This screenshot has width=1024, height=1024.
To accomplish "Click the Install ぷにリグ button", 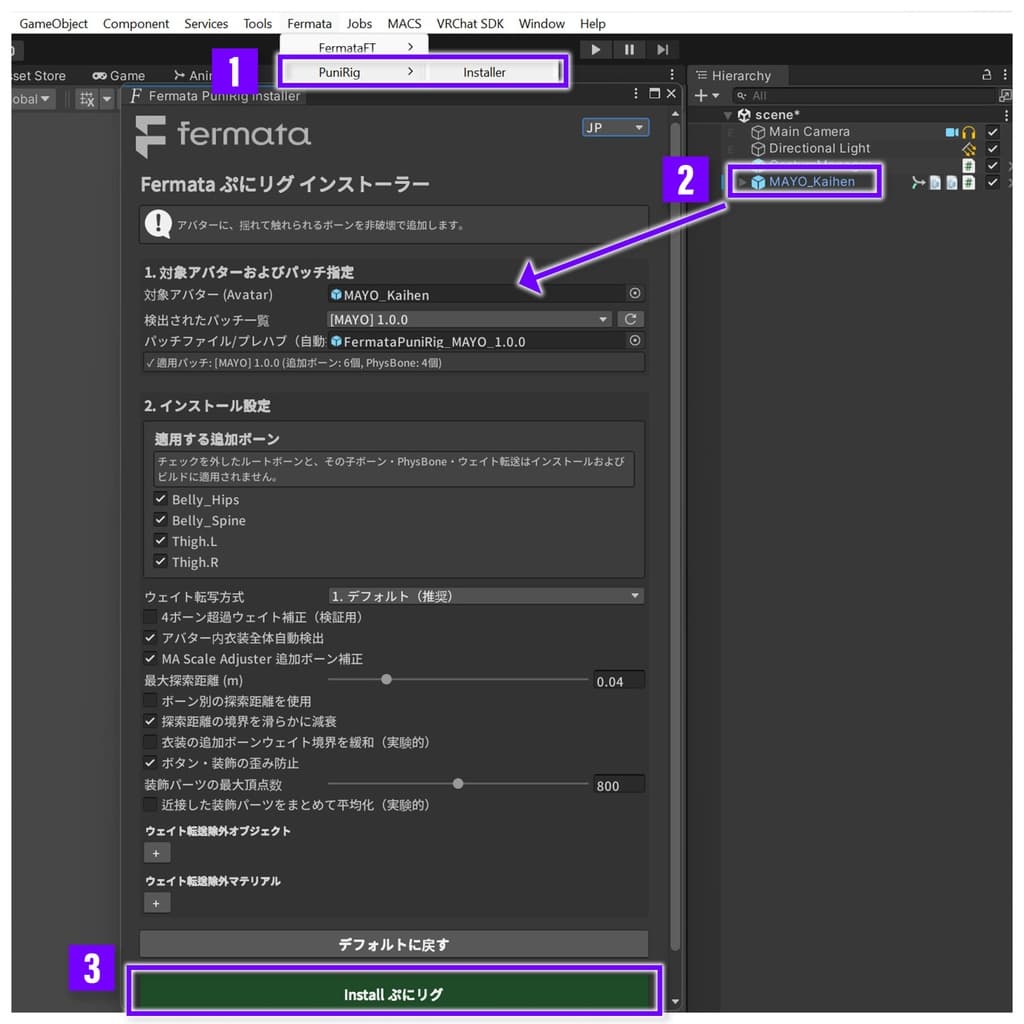I will click(x=394, y=994).
